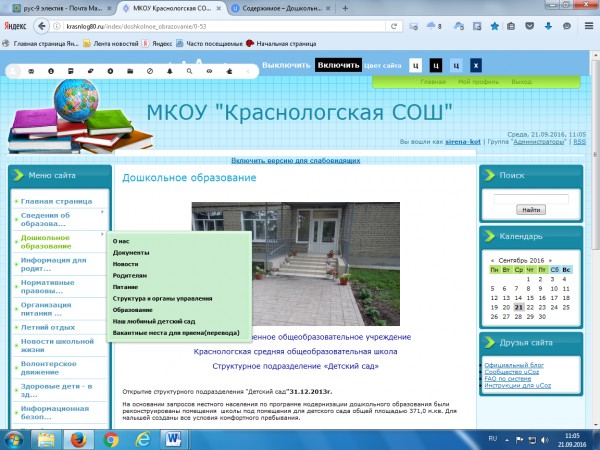Open the 'Лента новостей' bookmark

[111, 44]
